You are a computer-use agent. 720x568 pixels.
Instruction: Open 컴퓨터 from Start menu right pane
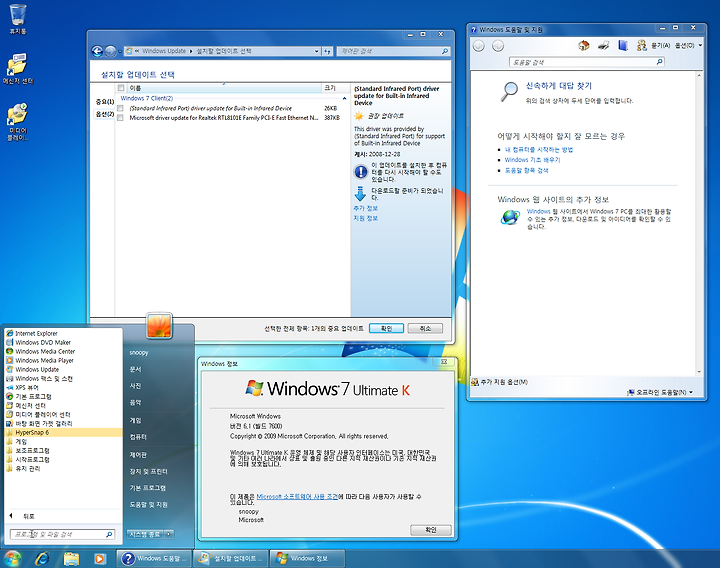(x=138, y=437)
